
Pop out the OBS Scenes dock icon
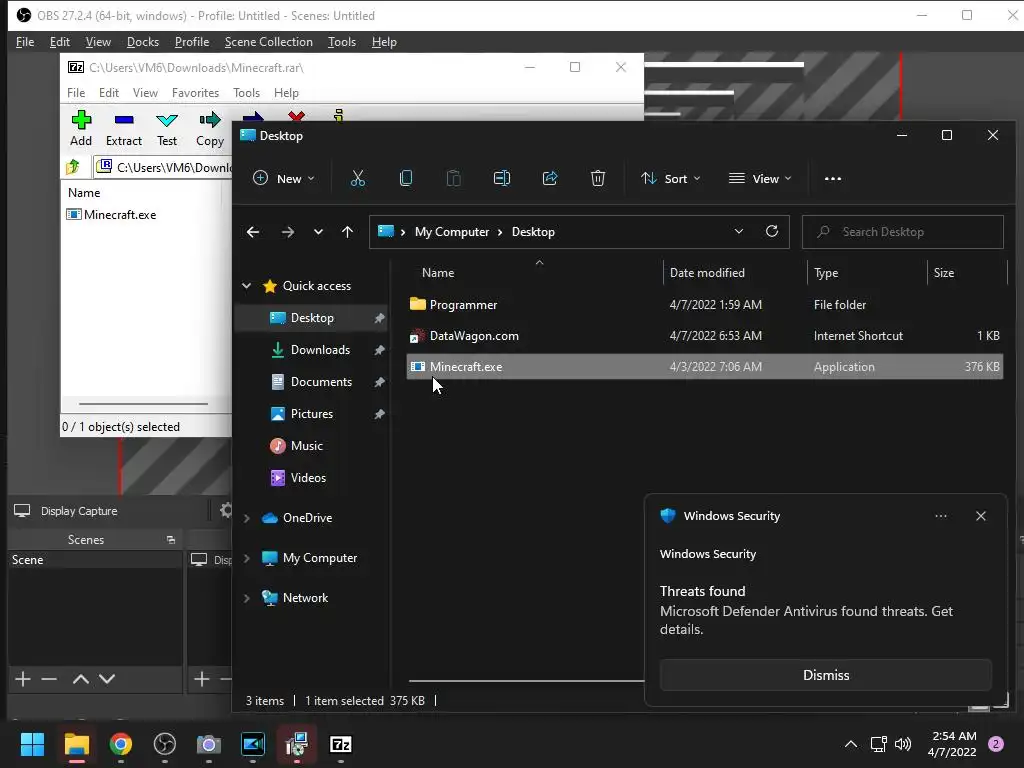[x=171, y=539]
